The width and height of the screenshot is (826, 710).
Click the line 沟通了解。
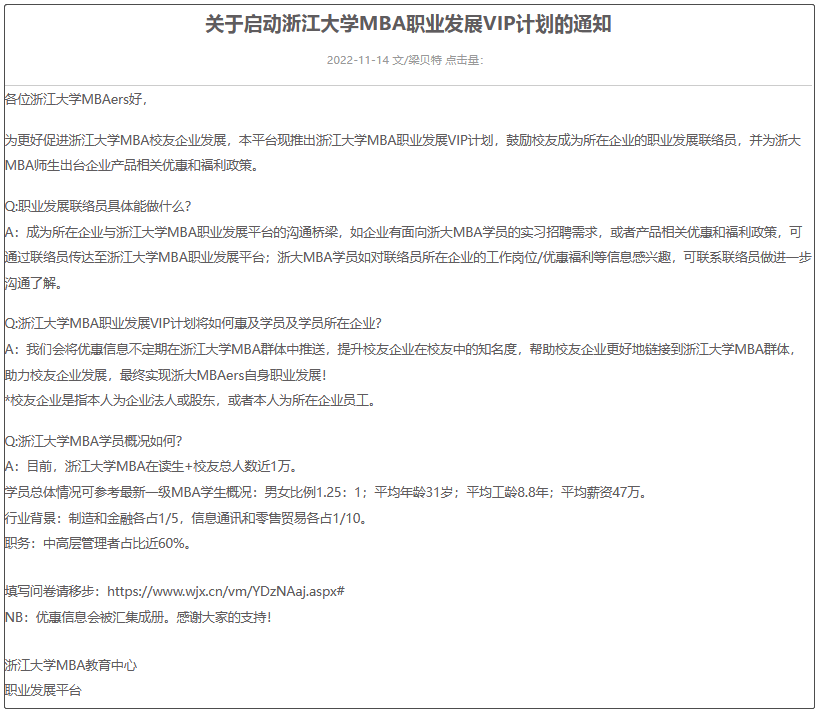[34, 283]
